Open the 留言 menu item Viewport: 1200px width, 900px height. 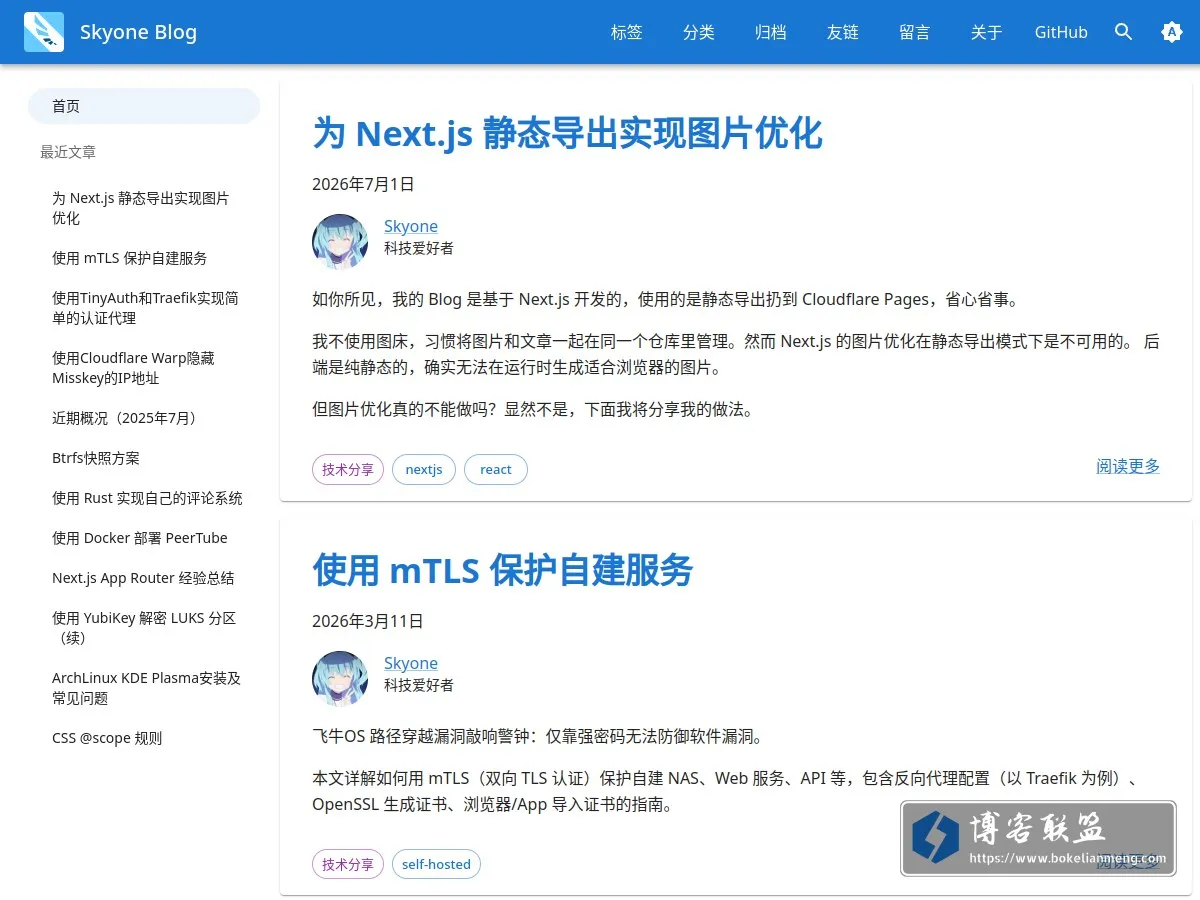coord(915,32)
